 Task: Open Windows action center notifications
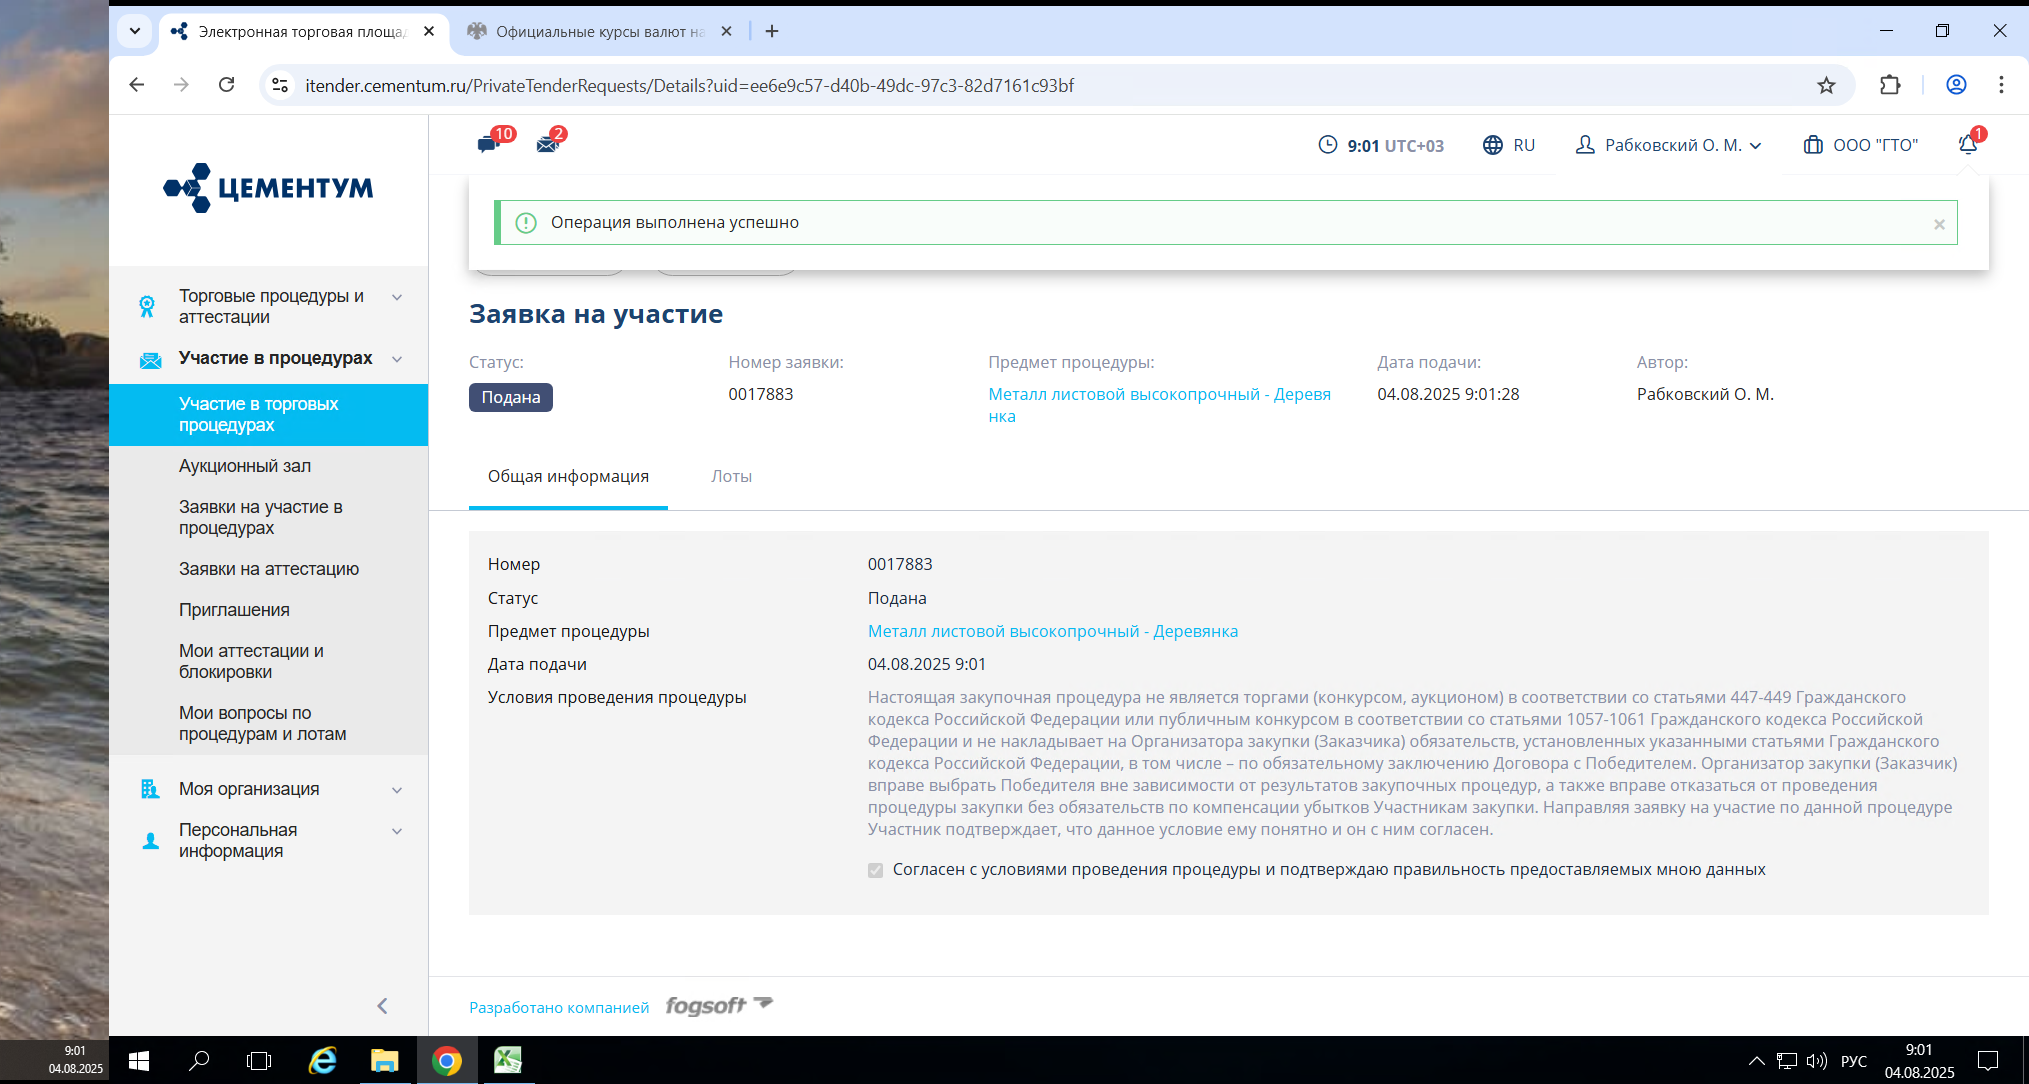(1988, 1060)
